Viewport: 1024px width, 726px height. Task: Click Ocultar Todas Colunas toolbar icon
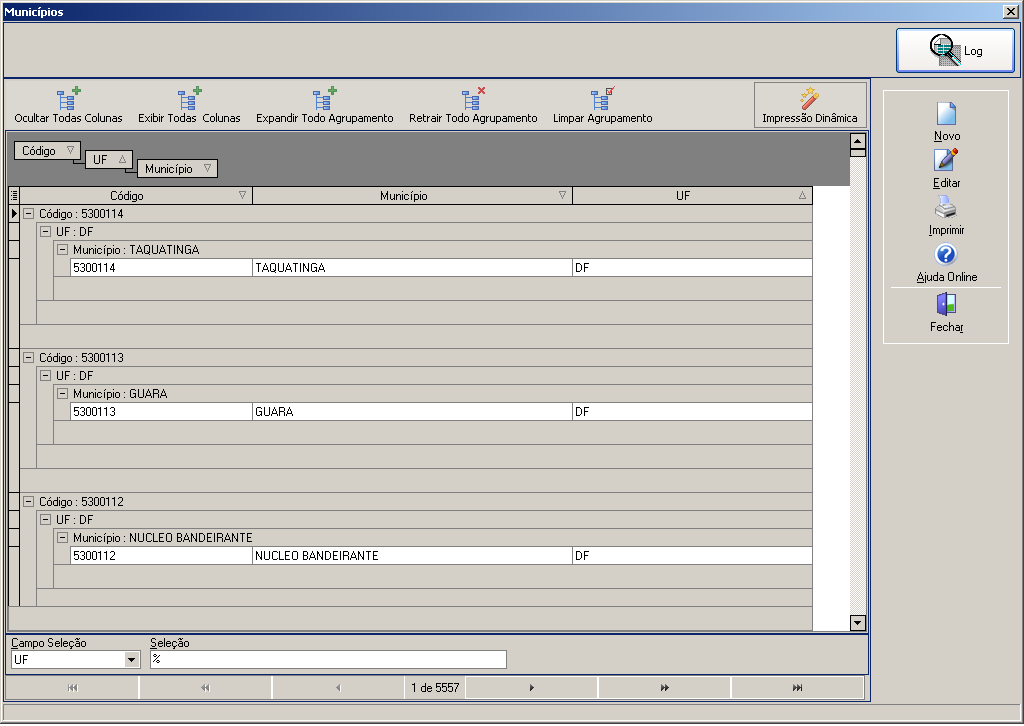[69, 99]
